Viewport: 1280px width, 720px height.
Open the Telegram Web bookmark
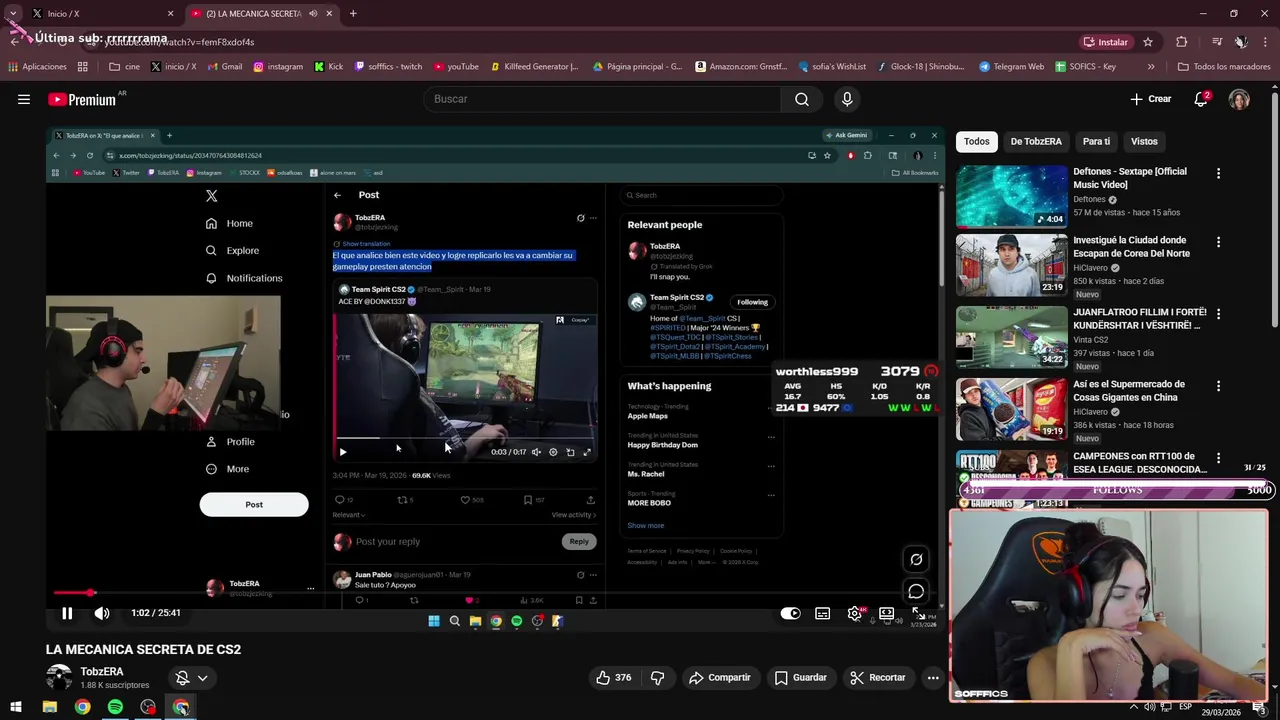tap(1011, 67)
